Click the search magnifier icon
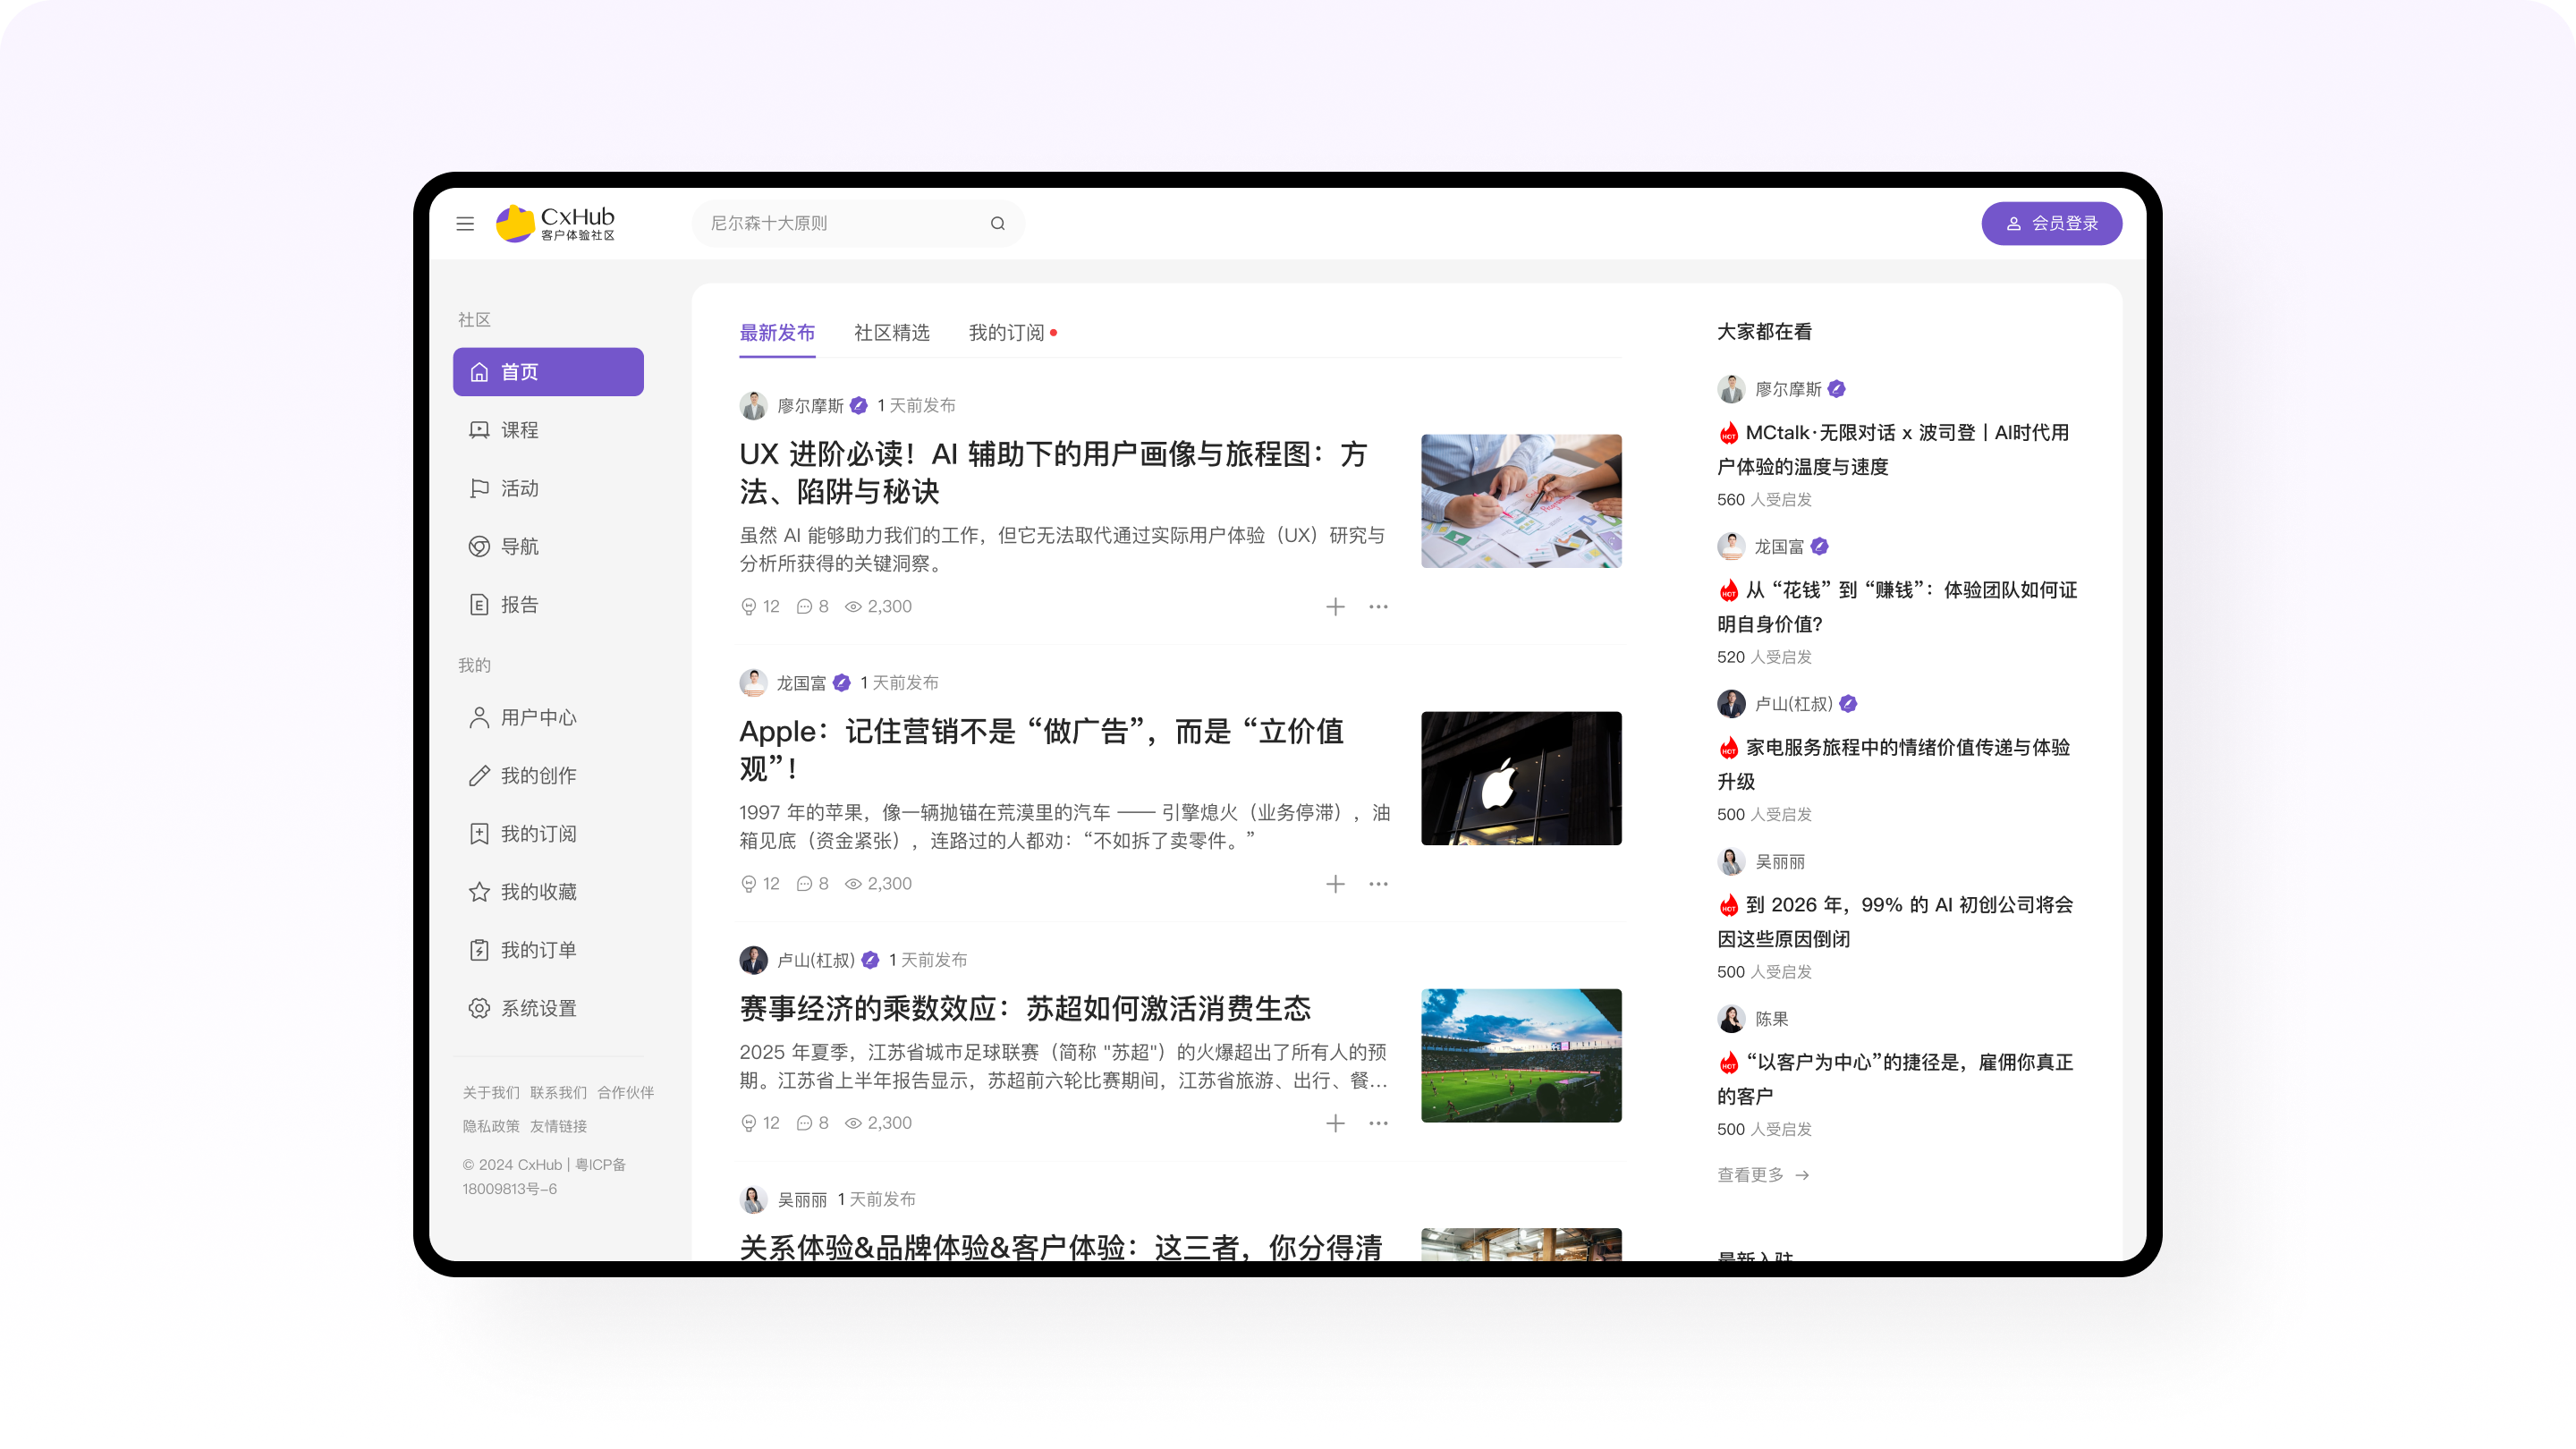 (997, 223)
